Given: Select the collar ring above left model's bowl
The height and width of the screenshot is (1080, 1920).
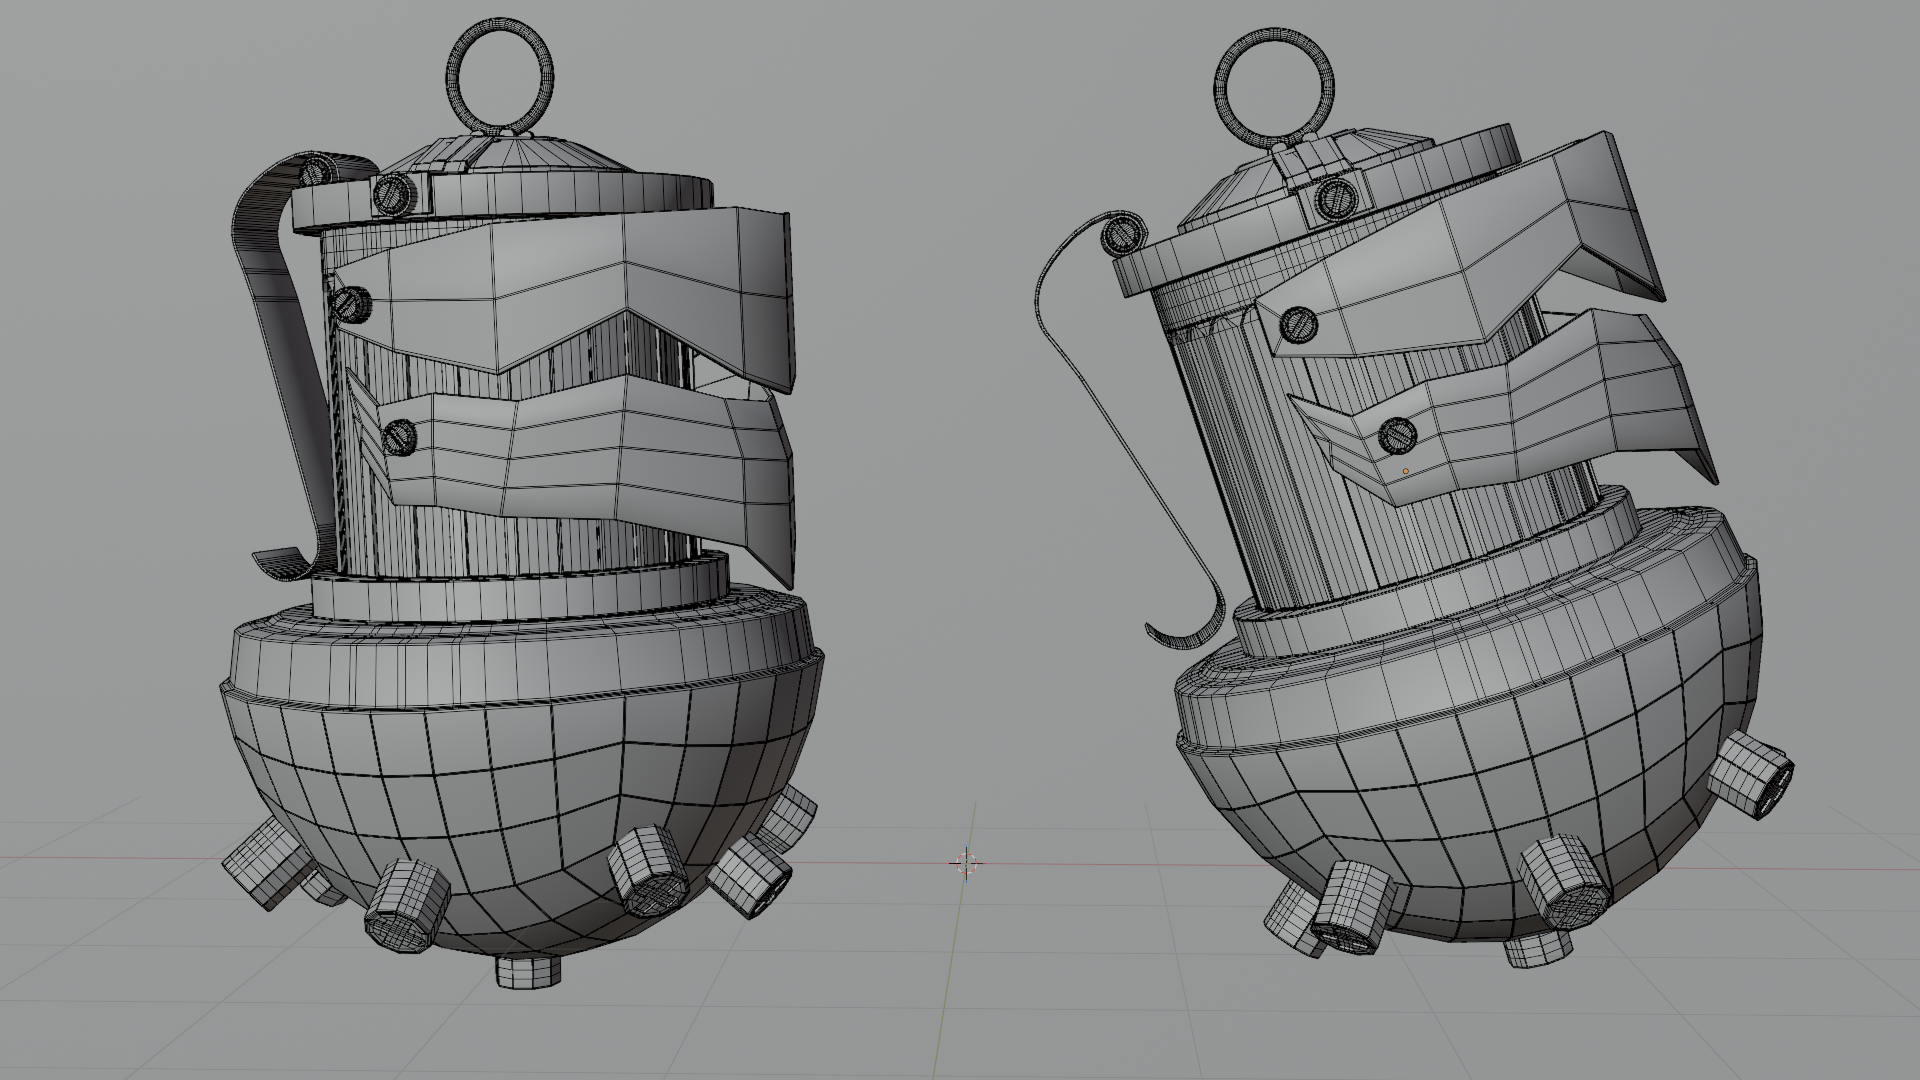Looking at the screenshot, I should click(x=520, y=600).
